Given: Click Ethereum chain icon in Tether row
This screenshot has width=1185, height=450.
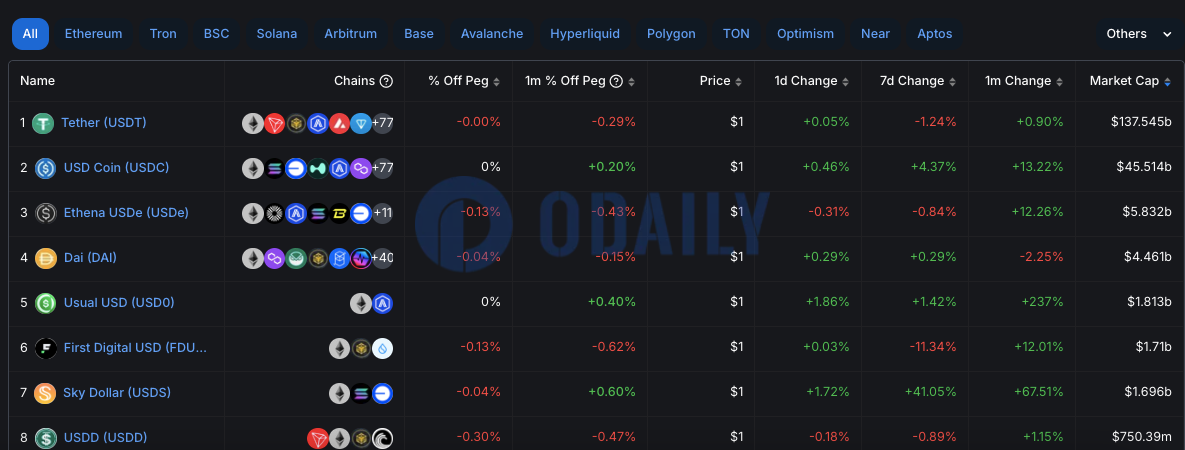Looking at the screenshot, I should pyautogui.click(x=253, y=123).
